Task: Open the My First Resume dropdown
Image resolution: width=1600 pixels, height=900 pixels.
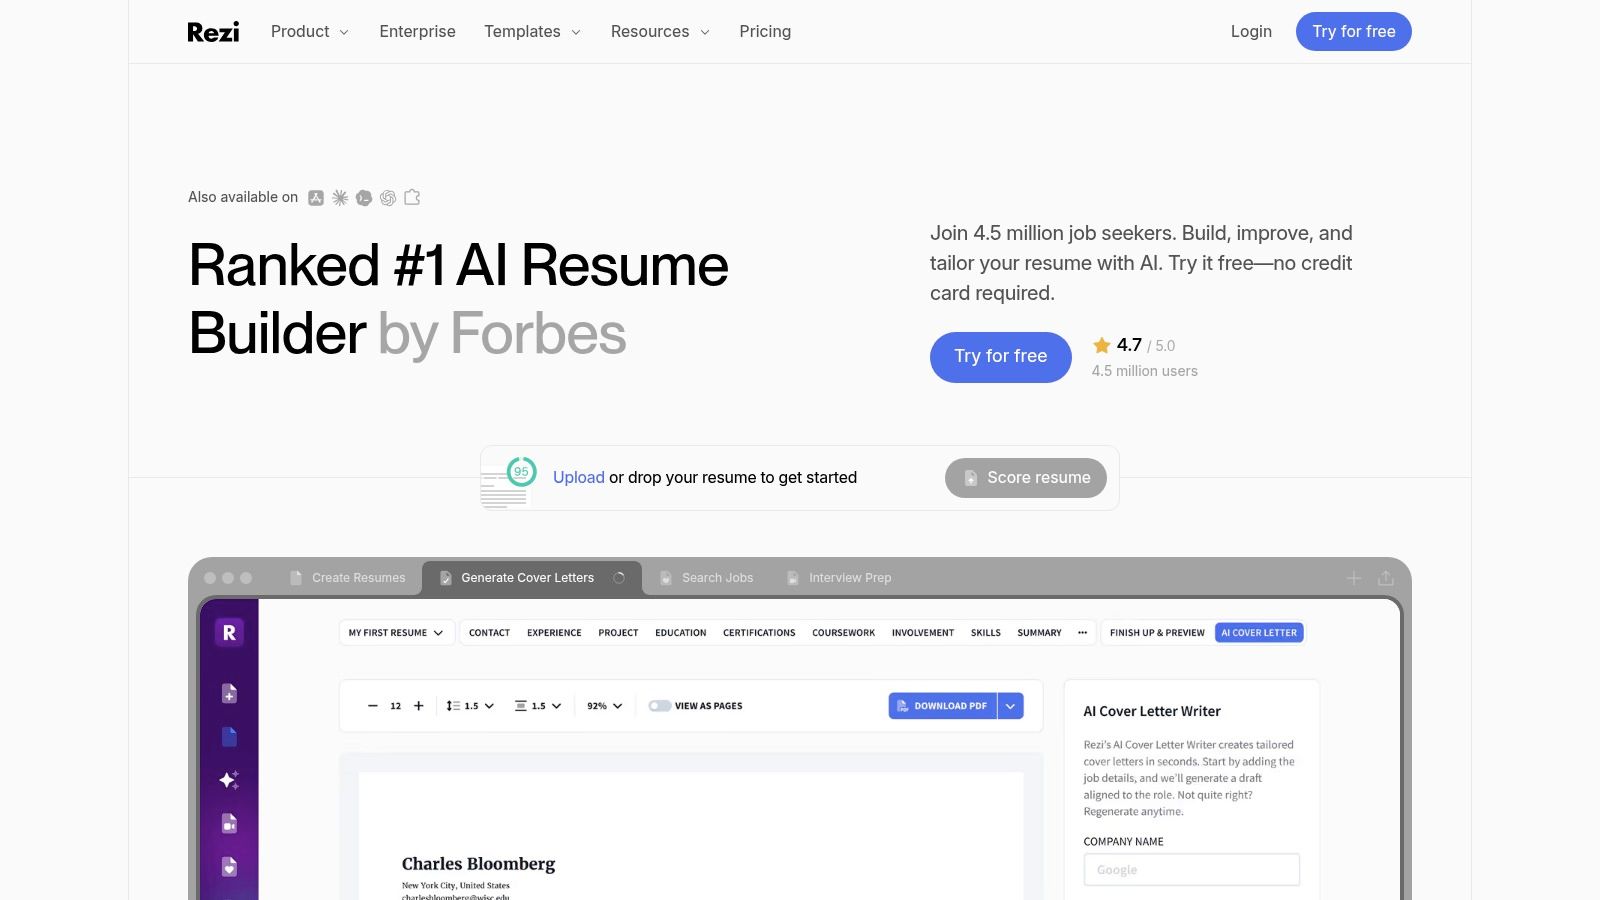Action: [x=396, y=633]
